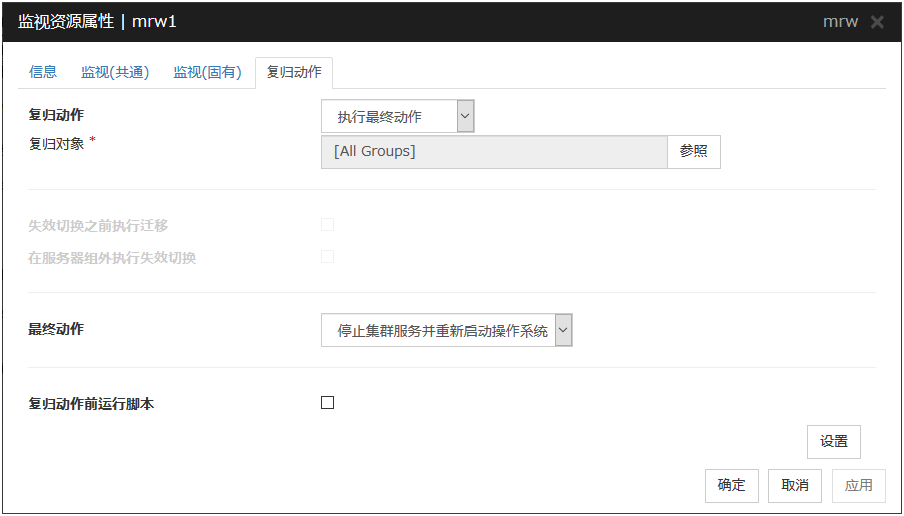This screenshot has height=516, width=904.
Task: Click the 设置 button
Action: [x=833, y=442]
